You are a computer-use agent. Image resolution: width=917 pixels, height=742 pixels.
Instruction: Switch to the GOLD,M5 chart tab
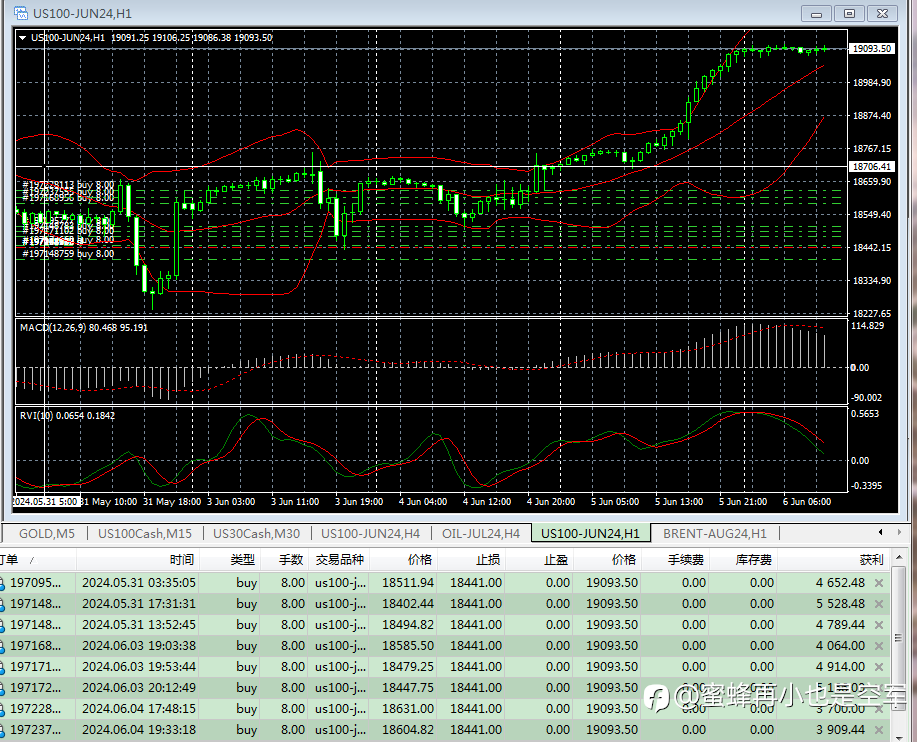[x=49, y=533]
